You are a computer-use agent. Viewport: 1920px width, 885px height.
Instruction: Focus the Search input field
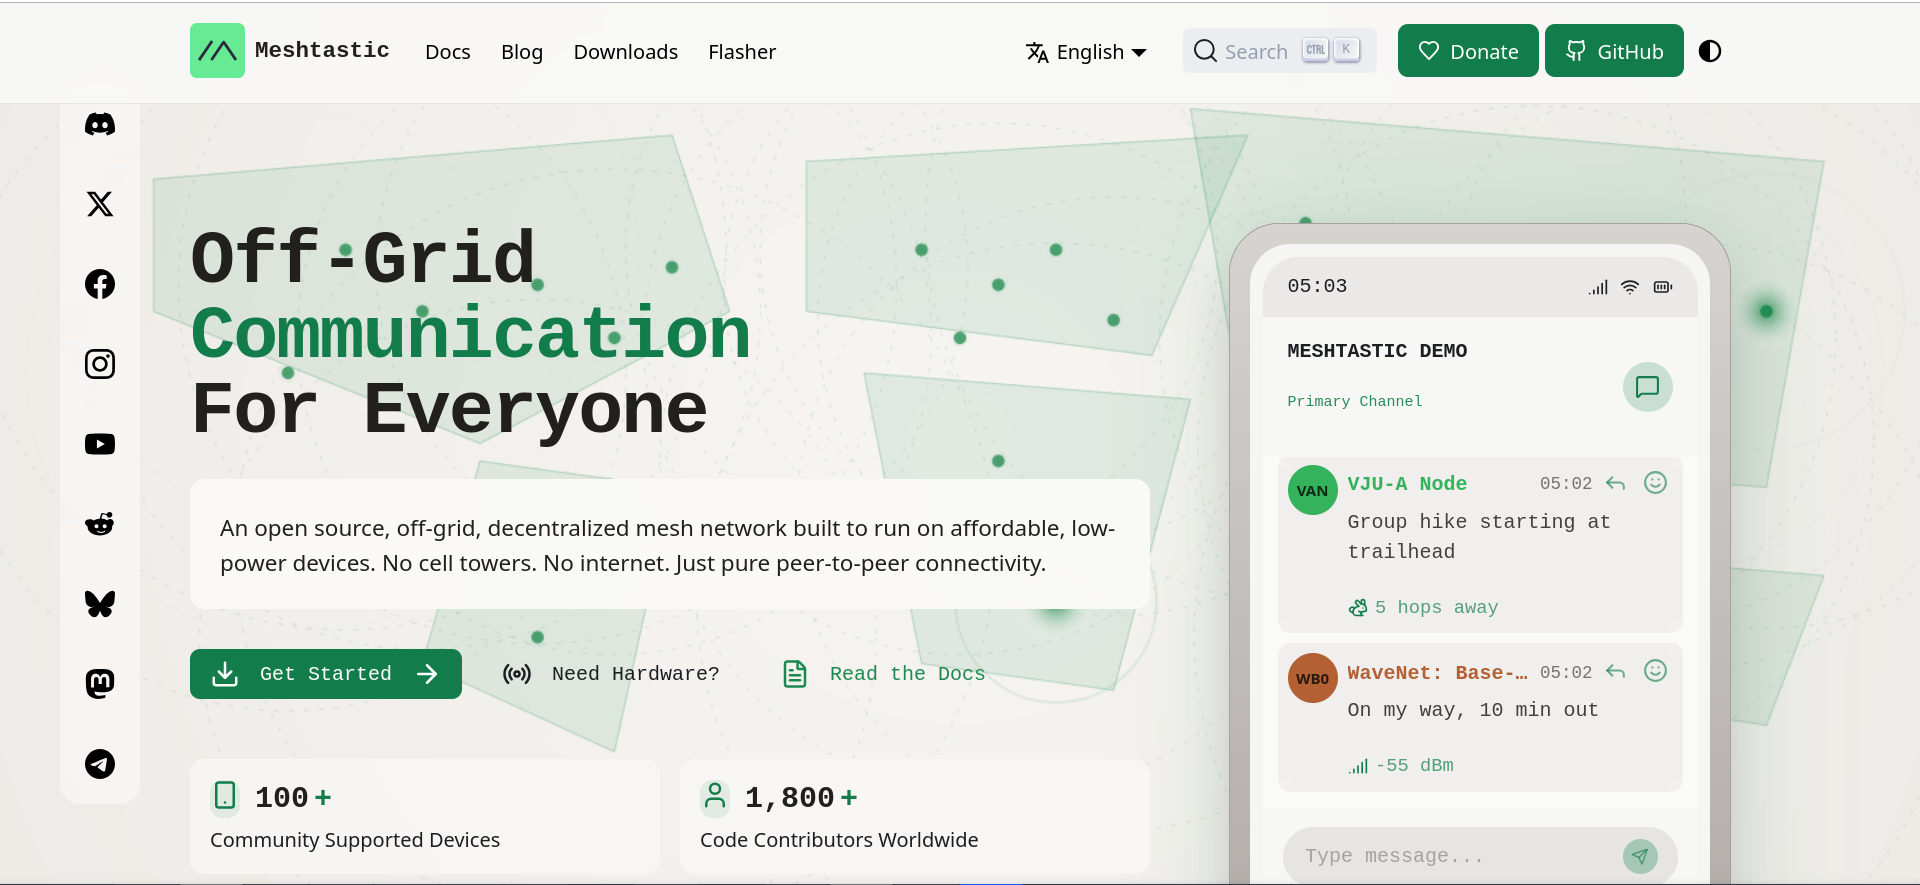pos(1279,51)
